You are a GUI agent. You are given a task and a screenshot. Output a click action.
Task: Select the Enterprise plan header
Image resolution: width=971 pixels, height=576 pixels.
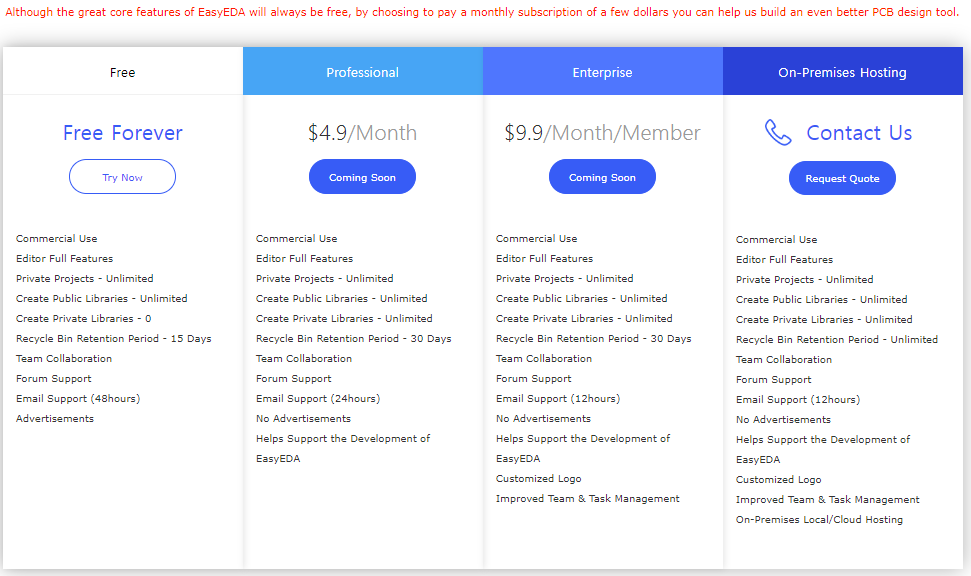603,72
